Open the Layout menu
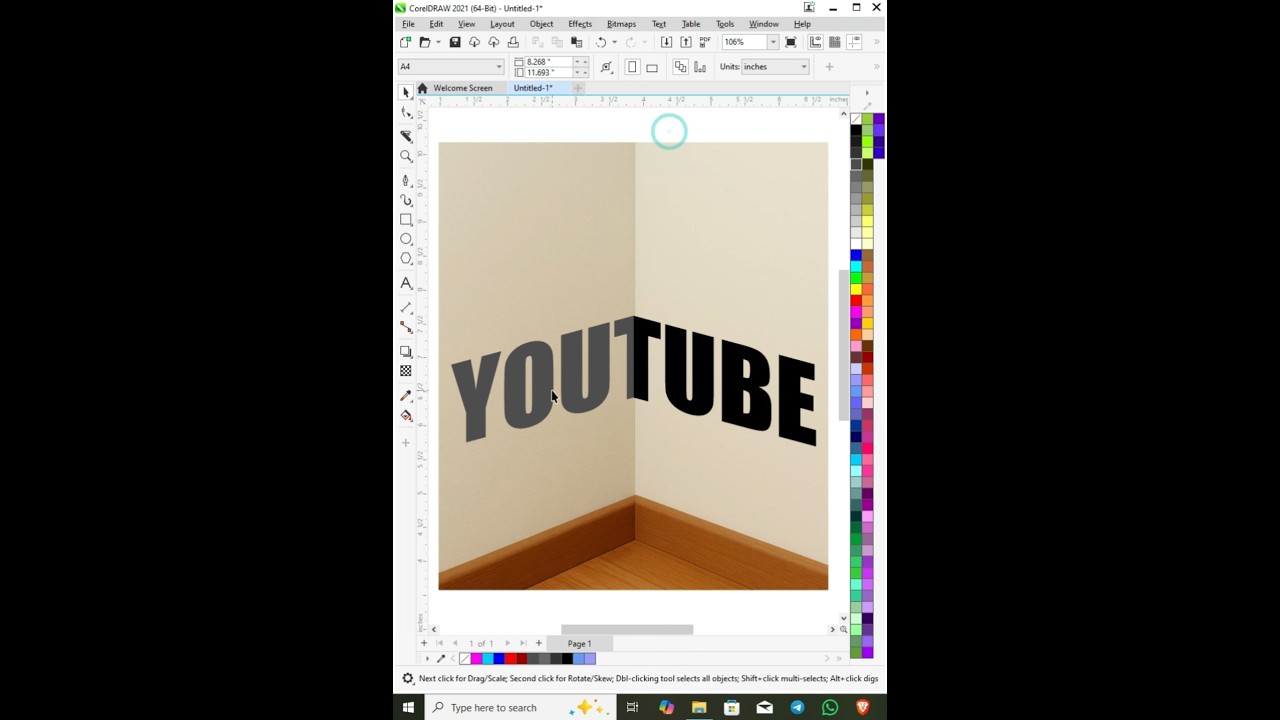The image size is (1280, 720). [x=502, y=24]
